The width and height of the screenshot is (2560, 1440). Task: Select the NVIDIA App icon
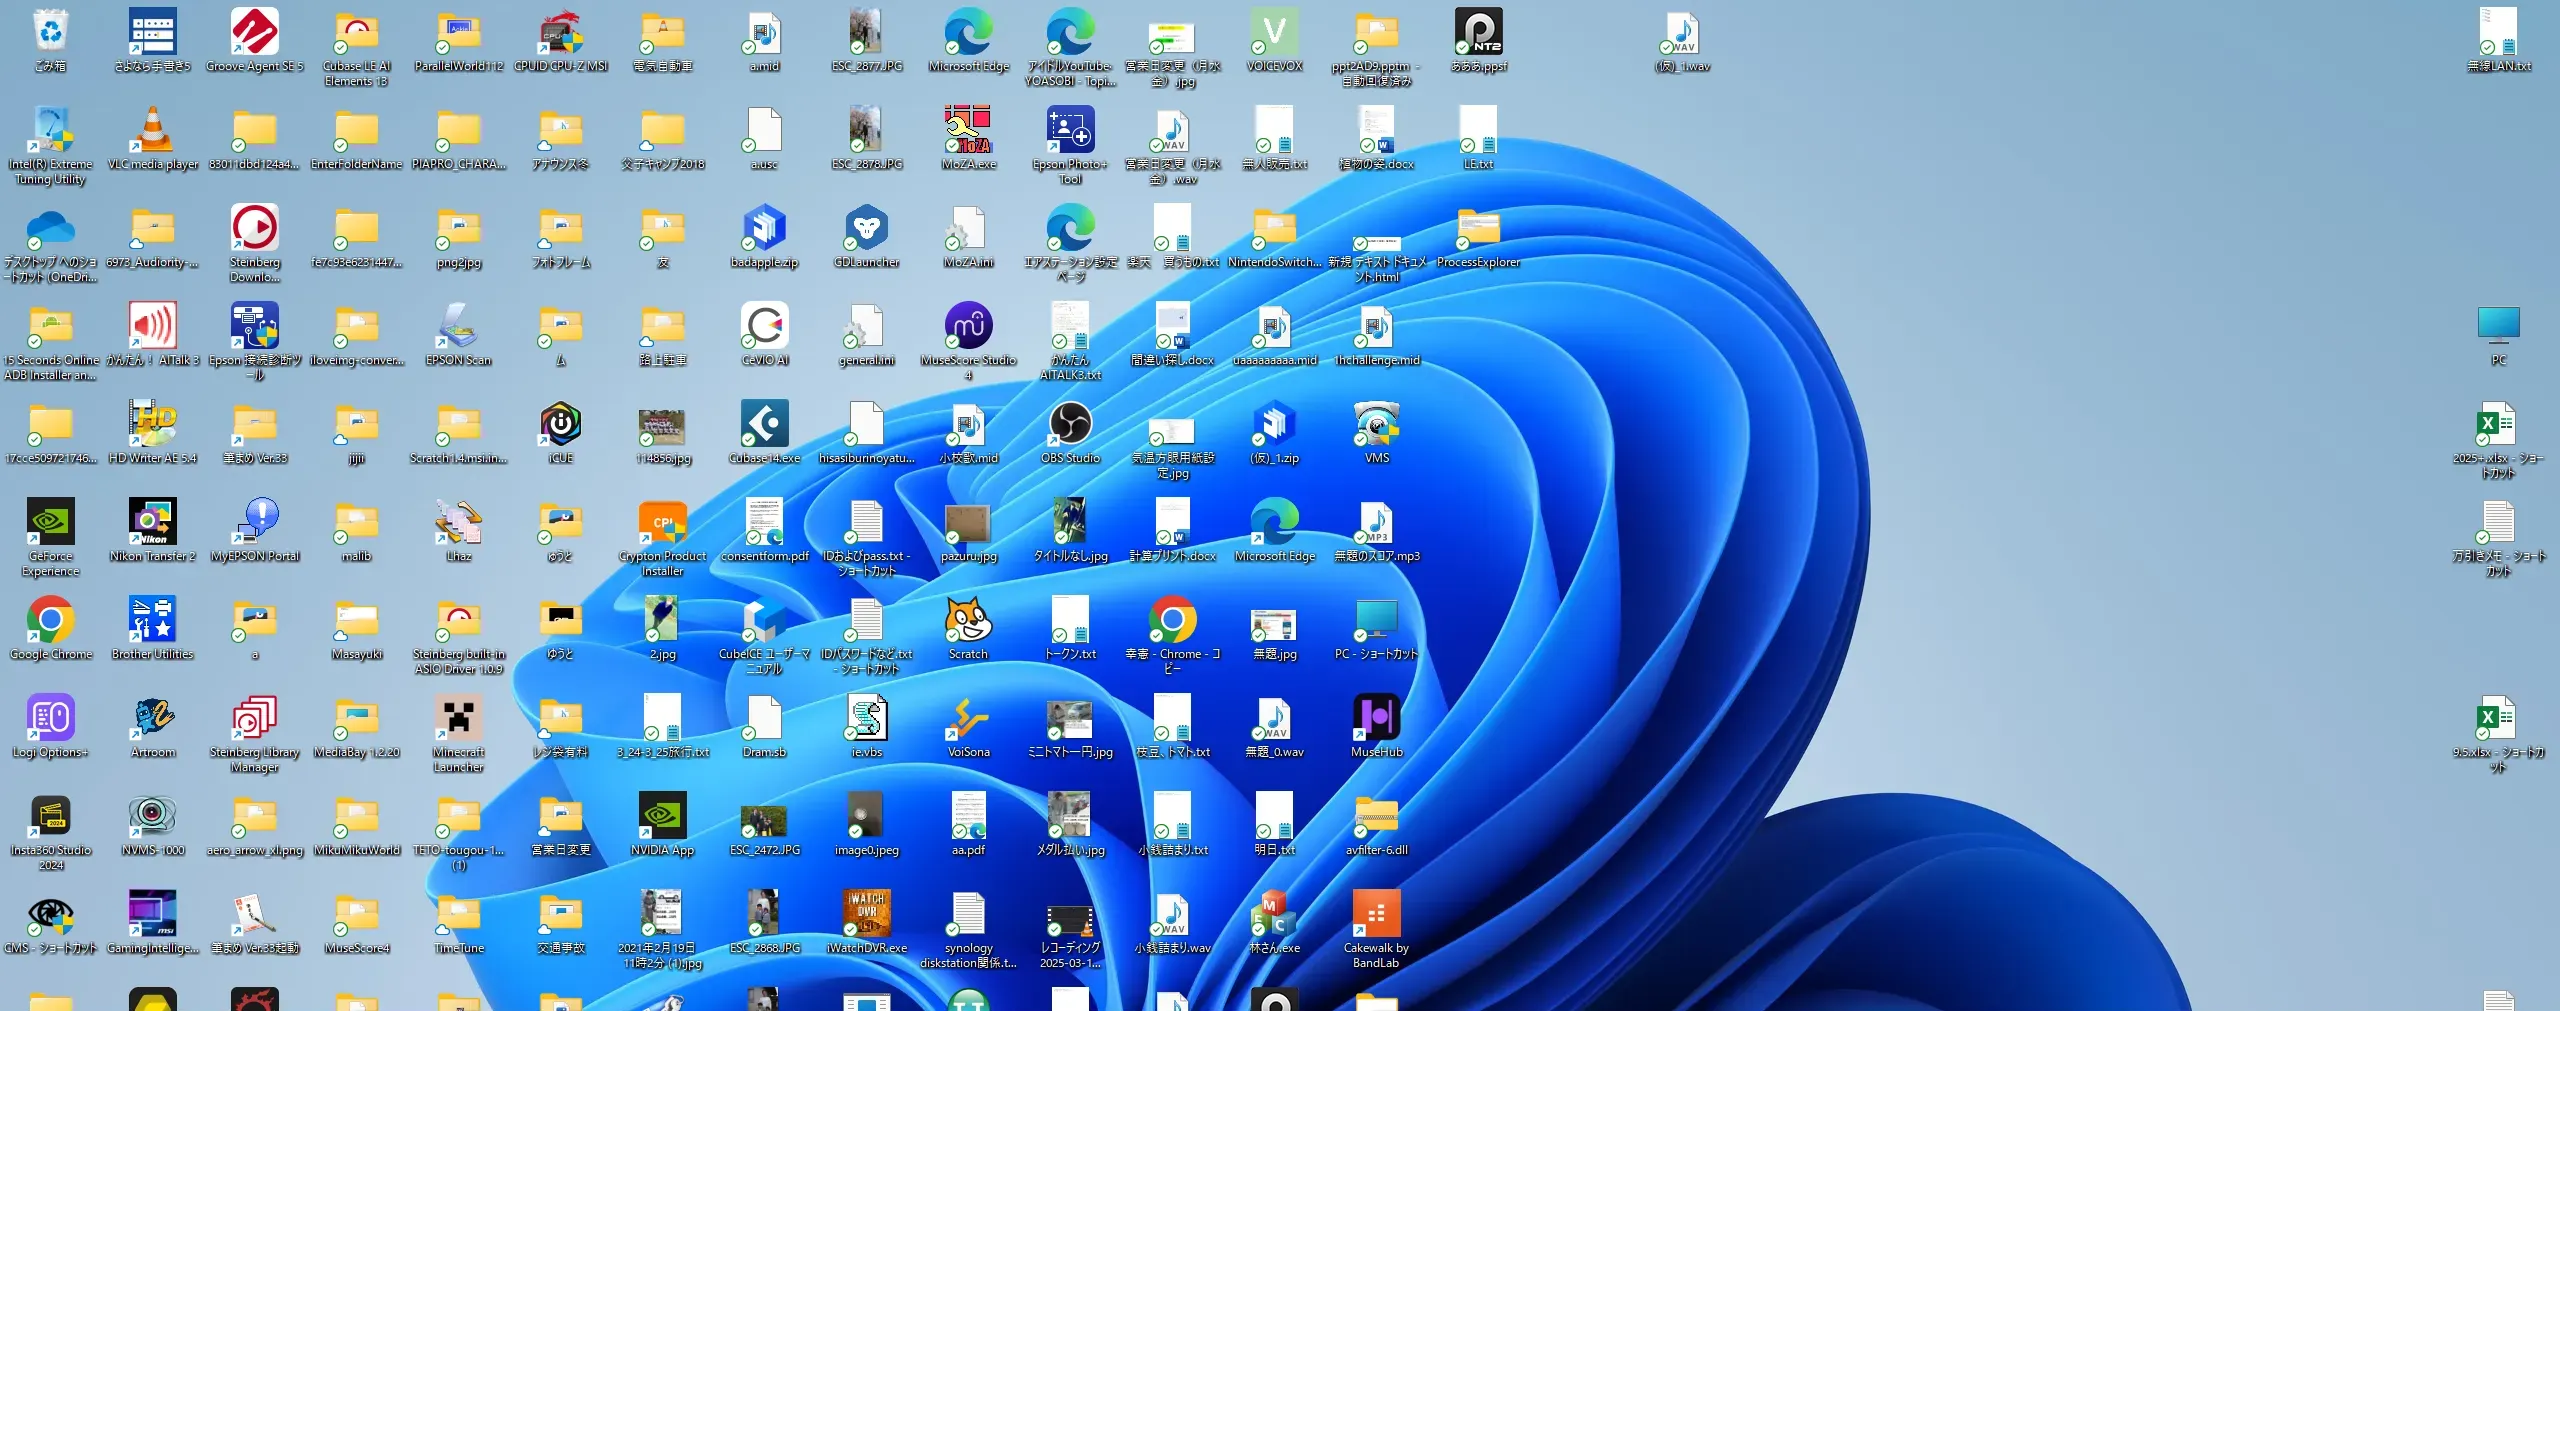663,816
